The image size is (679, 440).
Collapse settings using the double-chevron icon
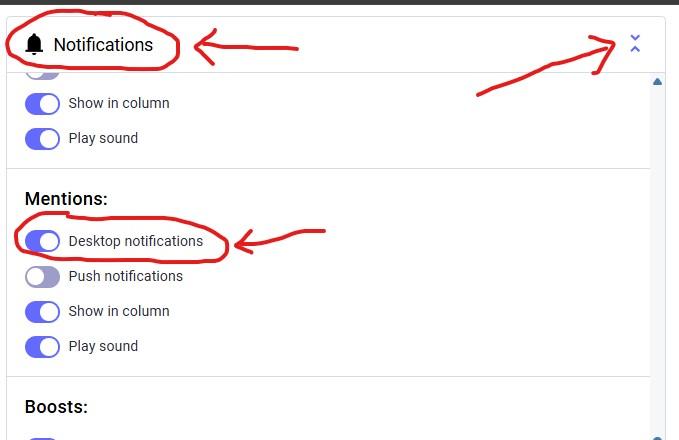635,44
